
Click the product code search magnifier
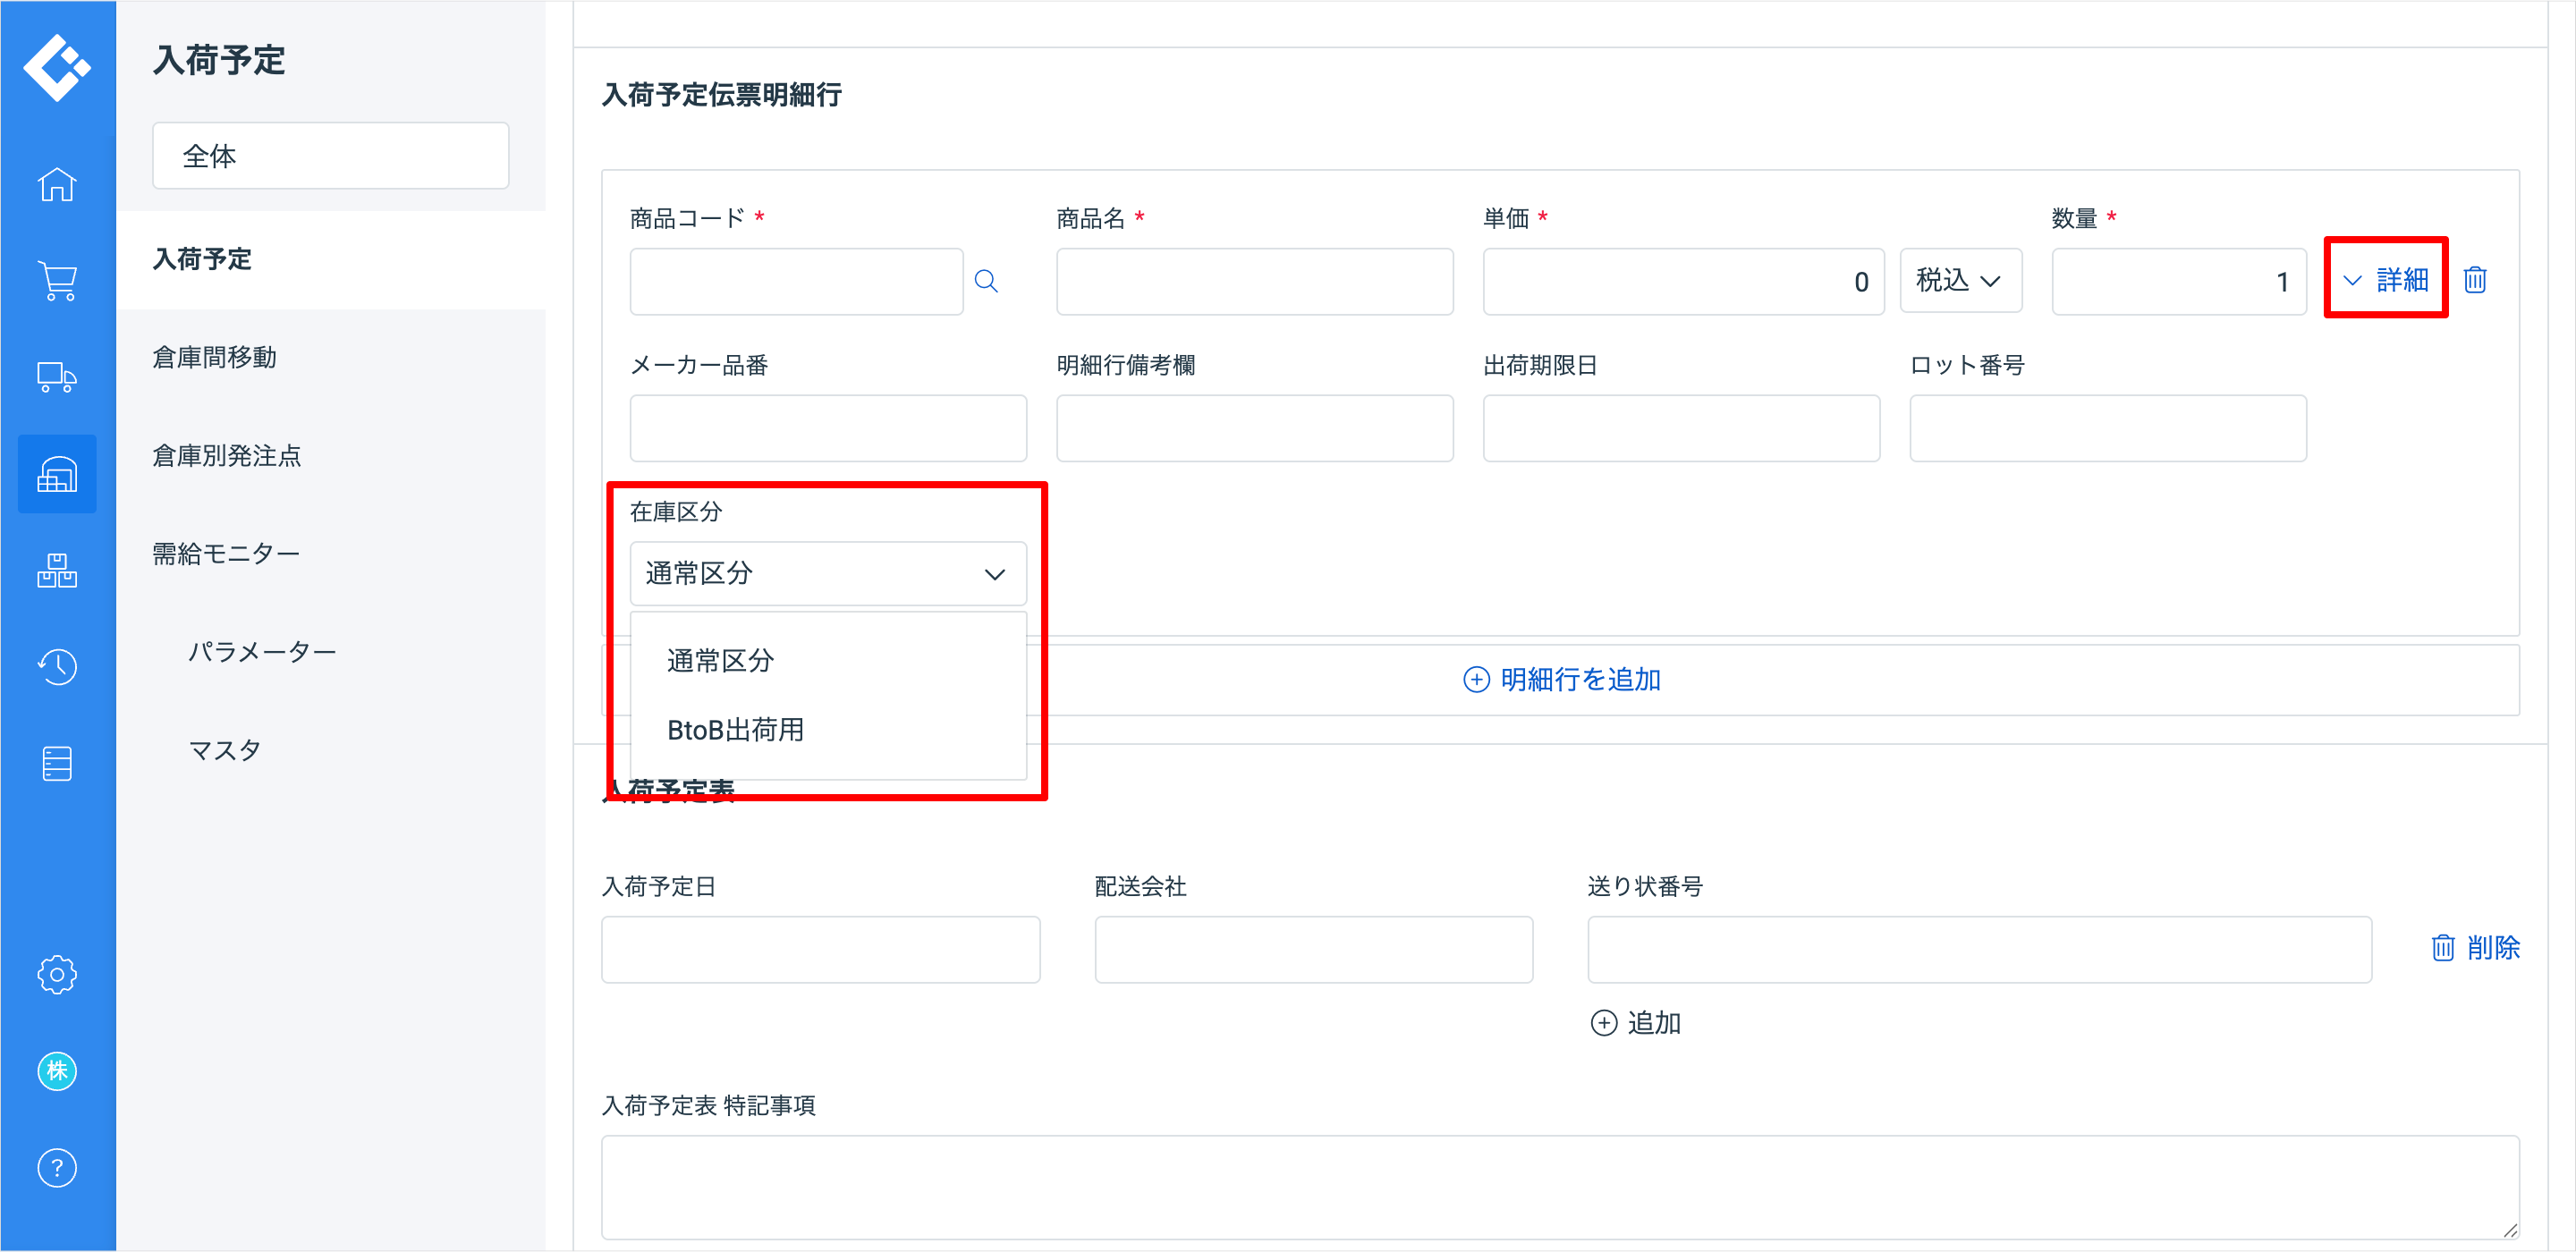[986, 281]
